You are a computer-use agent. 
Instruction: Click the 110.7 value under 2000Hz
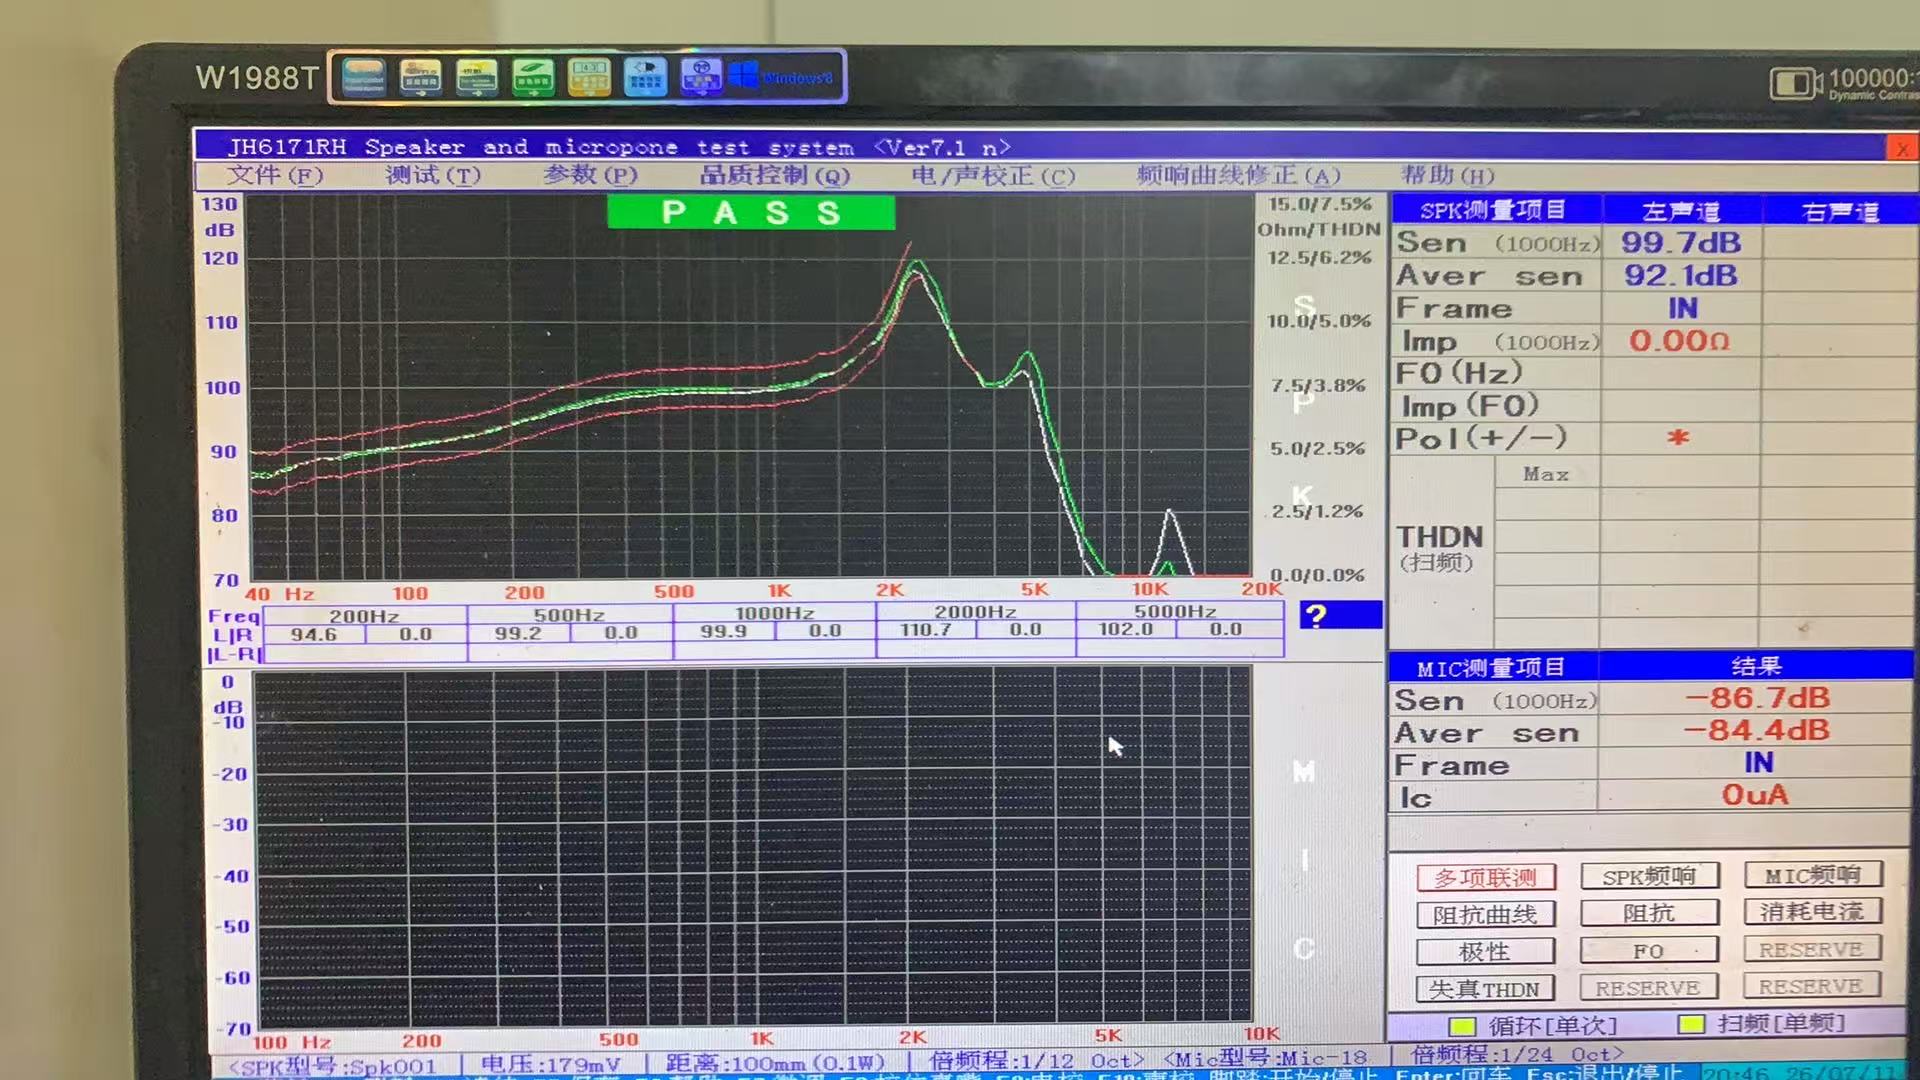tap(926, 630)
